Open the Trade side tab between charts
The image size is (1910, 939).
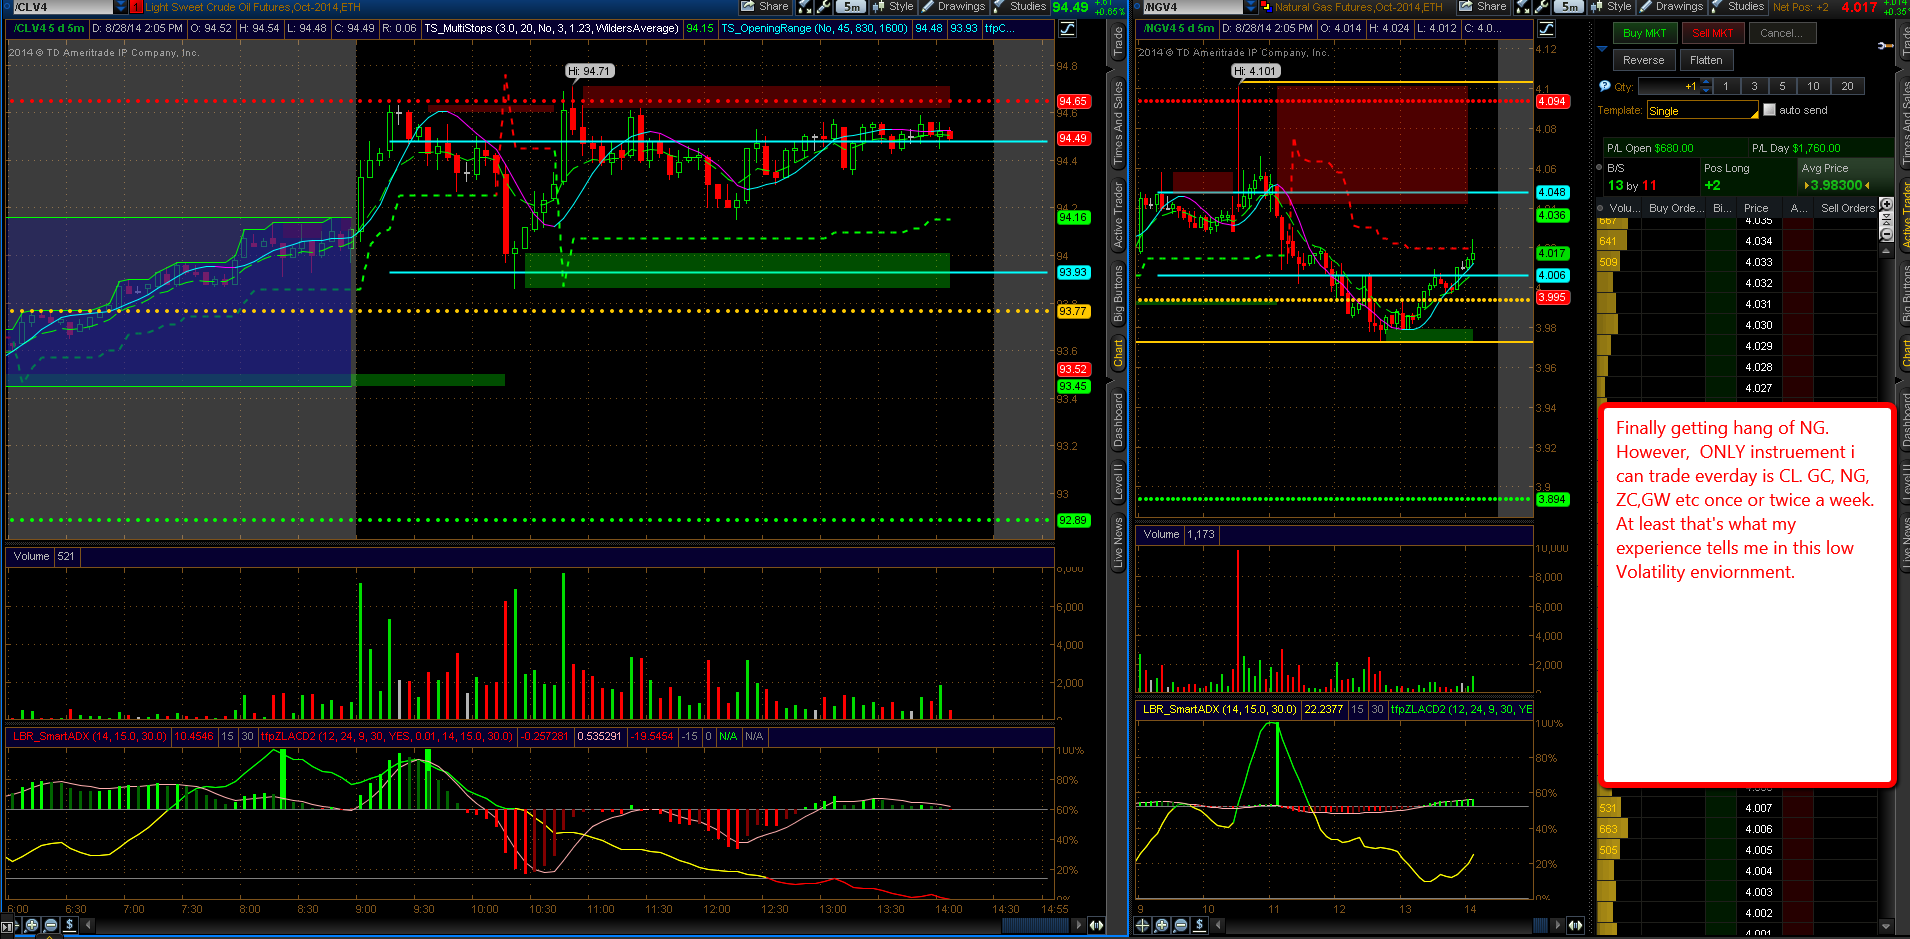(1118, 42)
